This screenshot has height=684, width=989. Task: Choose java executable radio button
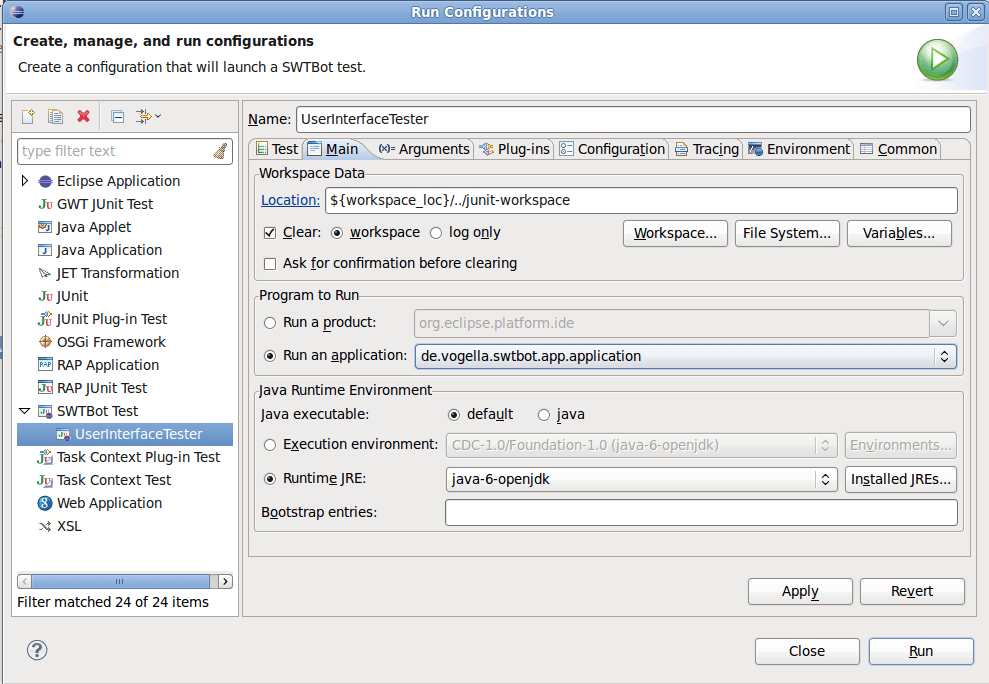pyautogui.click(x=544, y=415)
